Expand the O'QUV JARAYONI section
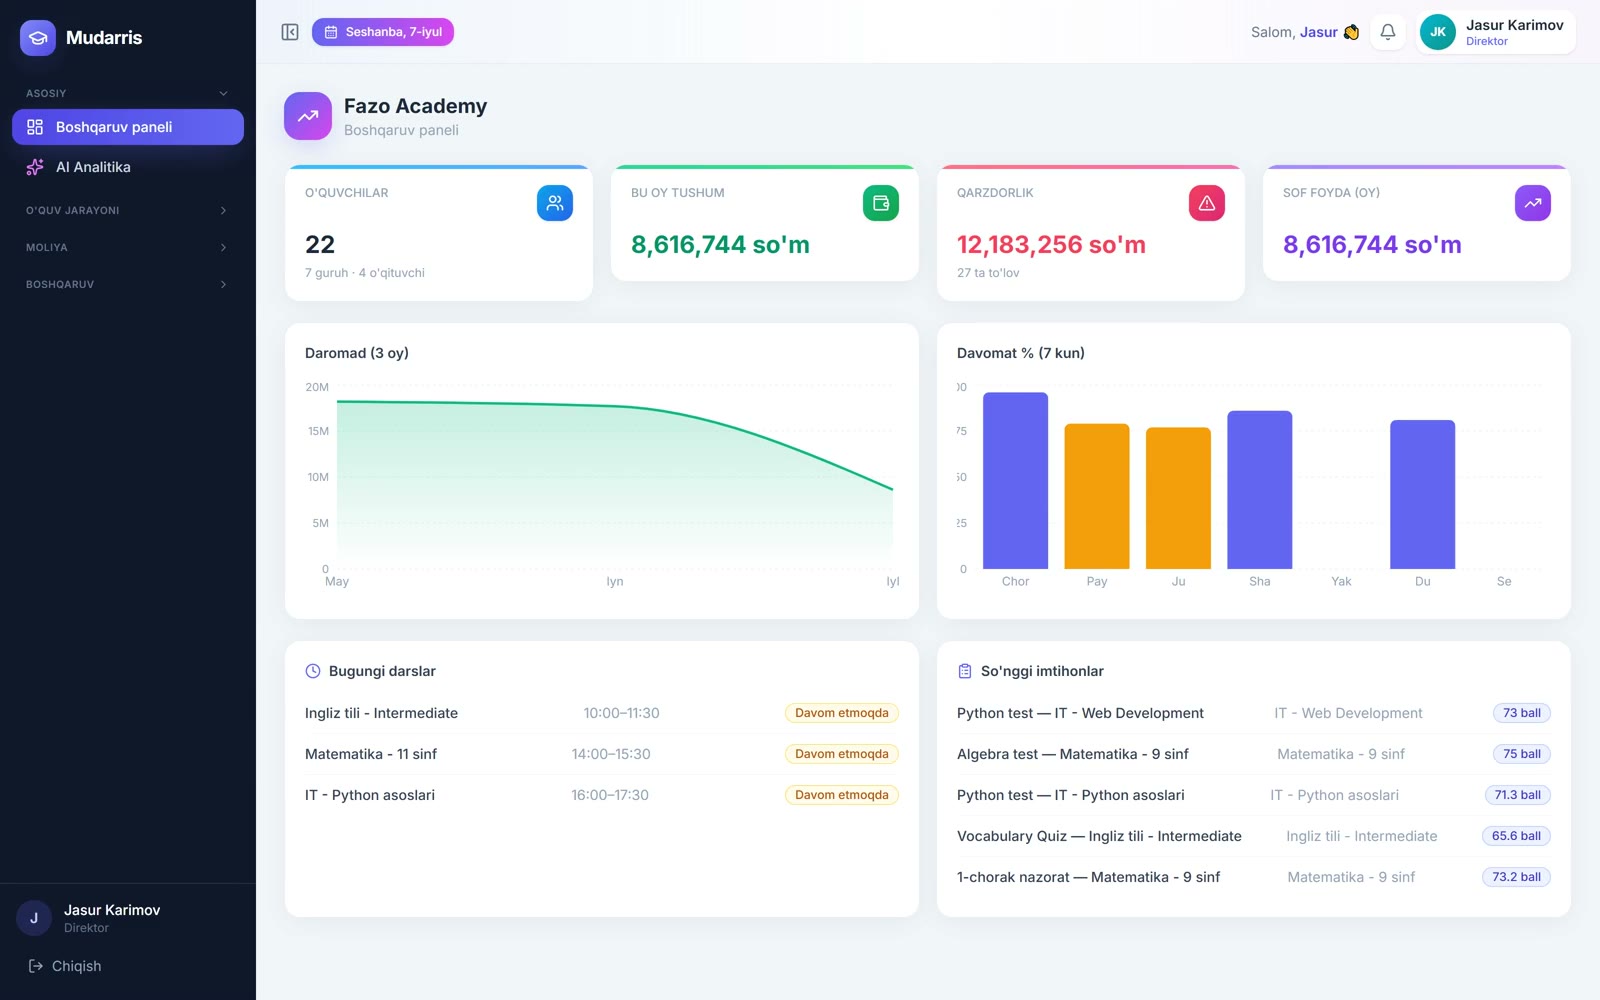This screenshot has height=1000, width=1600. coord(128,210)
